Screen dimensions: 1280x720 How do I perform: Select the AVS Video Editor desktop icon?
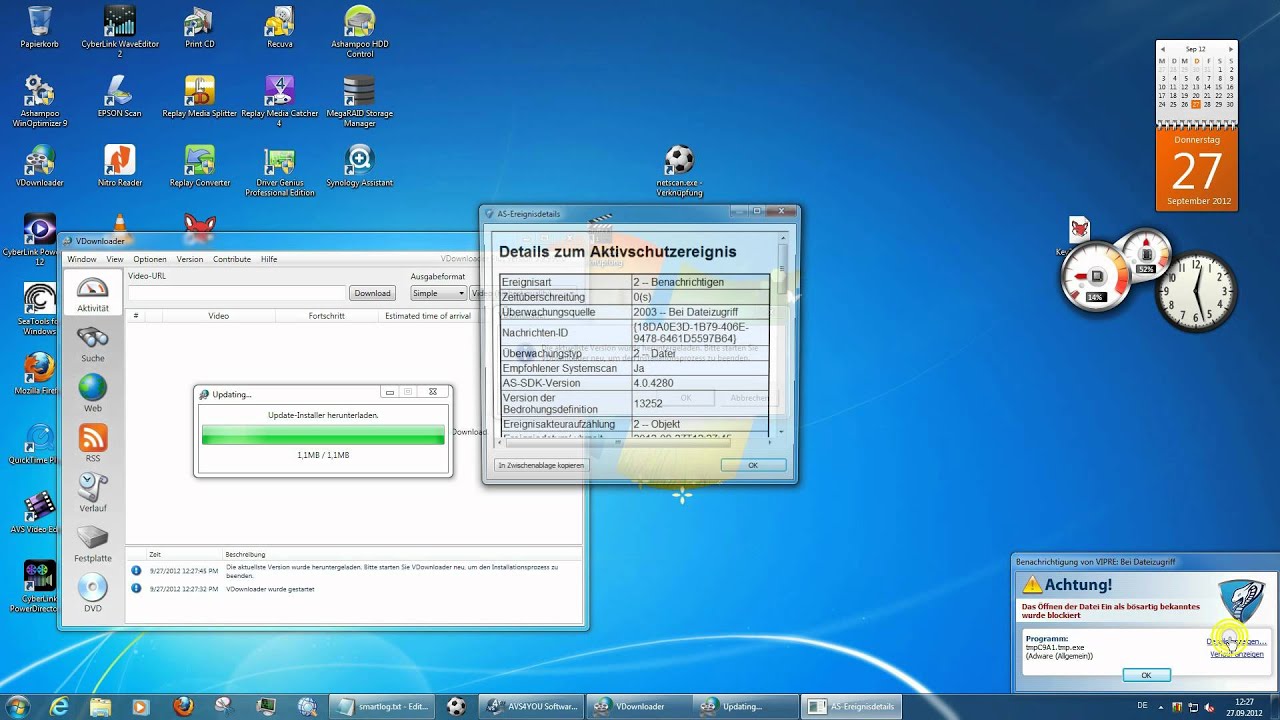pos(38,512)
